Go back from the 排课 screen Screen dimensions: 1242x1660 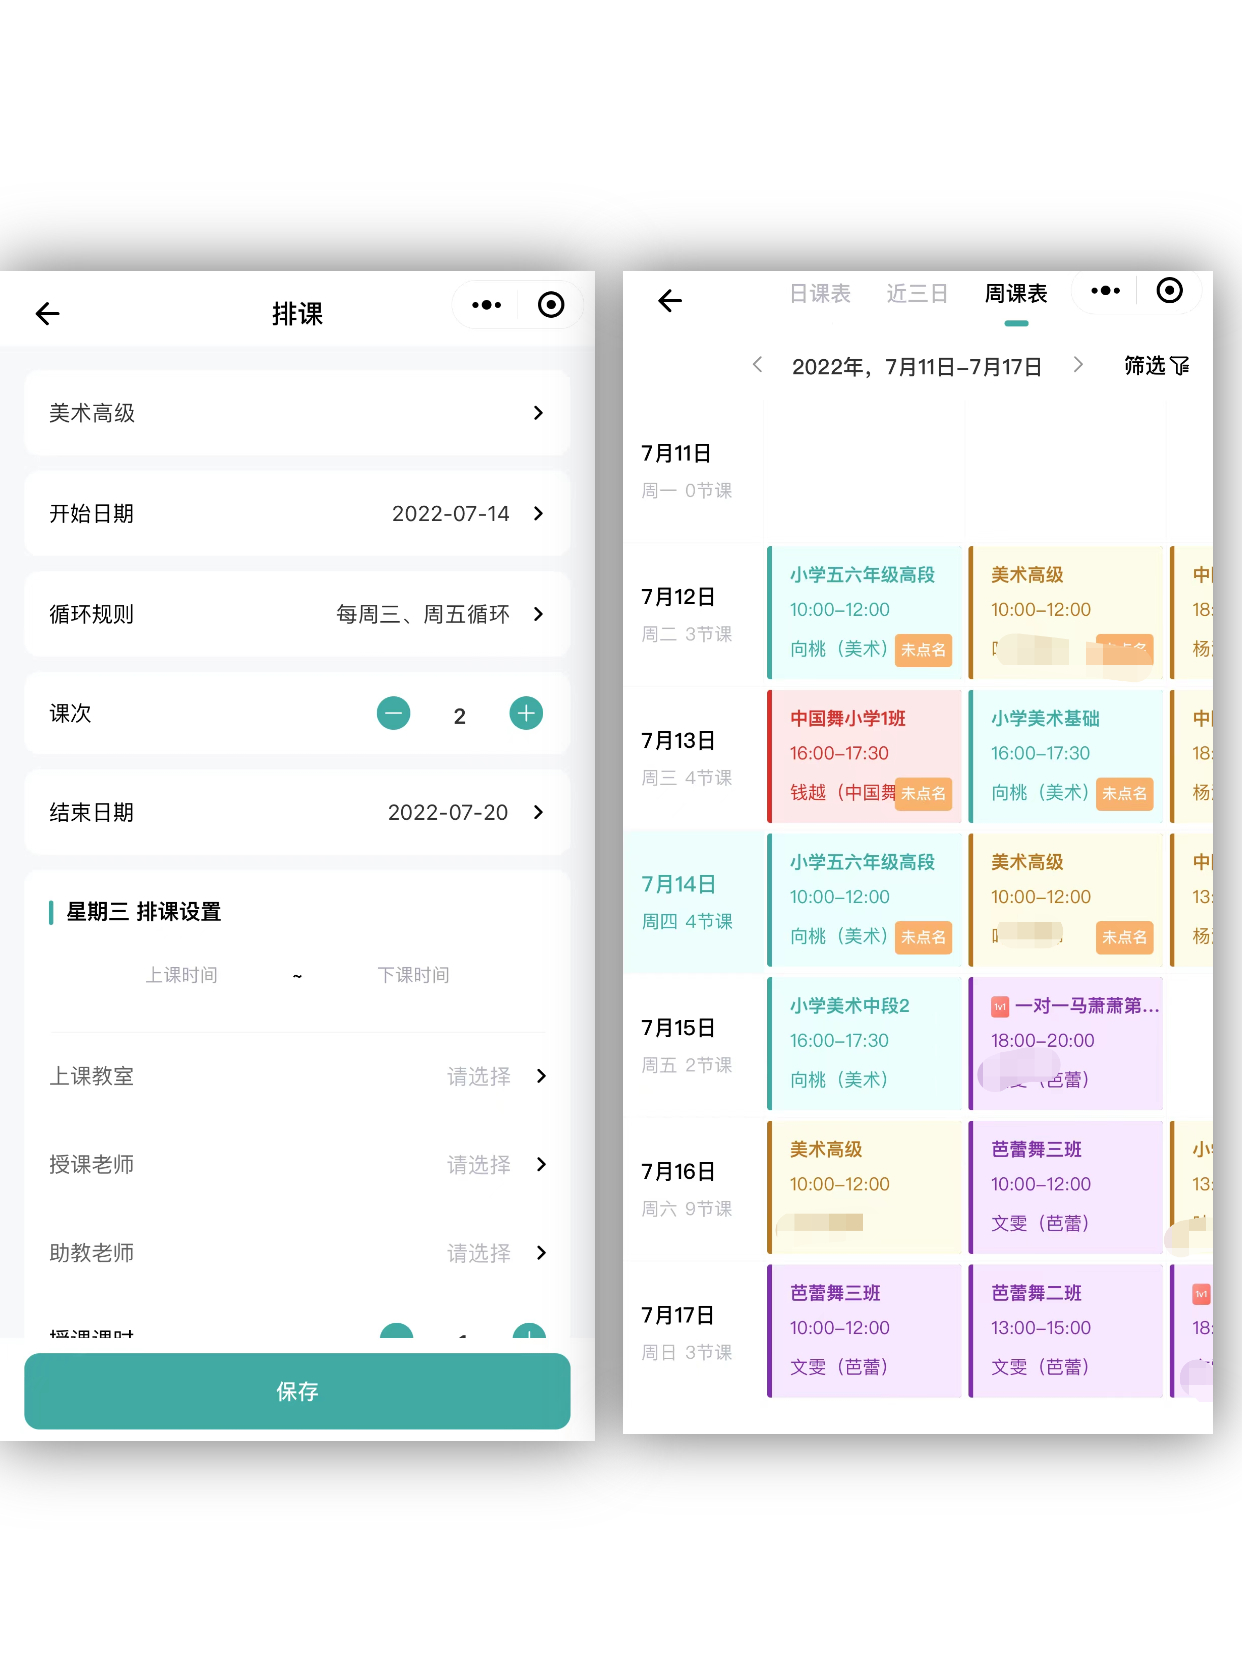click(x=48, y=314)
